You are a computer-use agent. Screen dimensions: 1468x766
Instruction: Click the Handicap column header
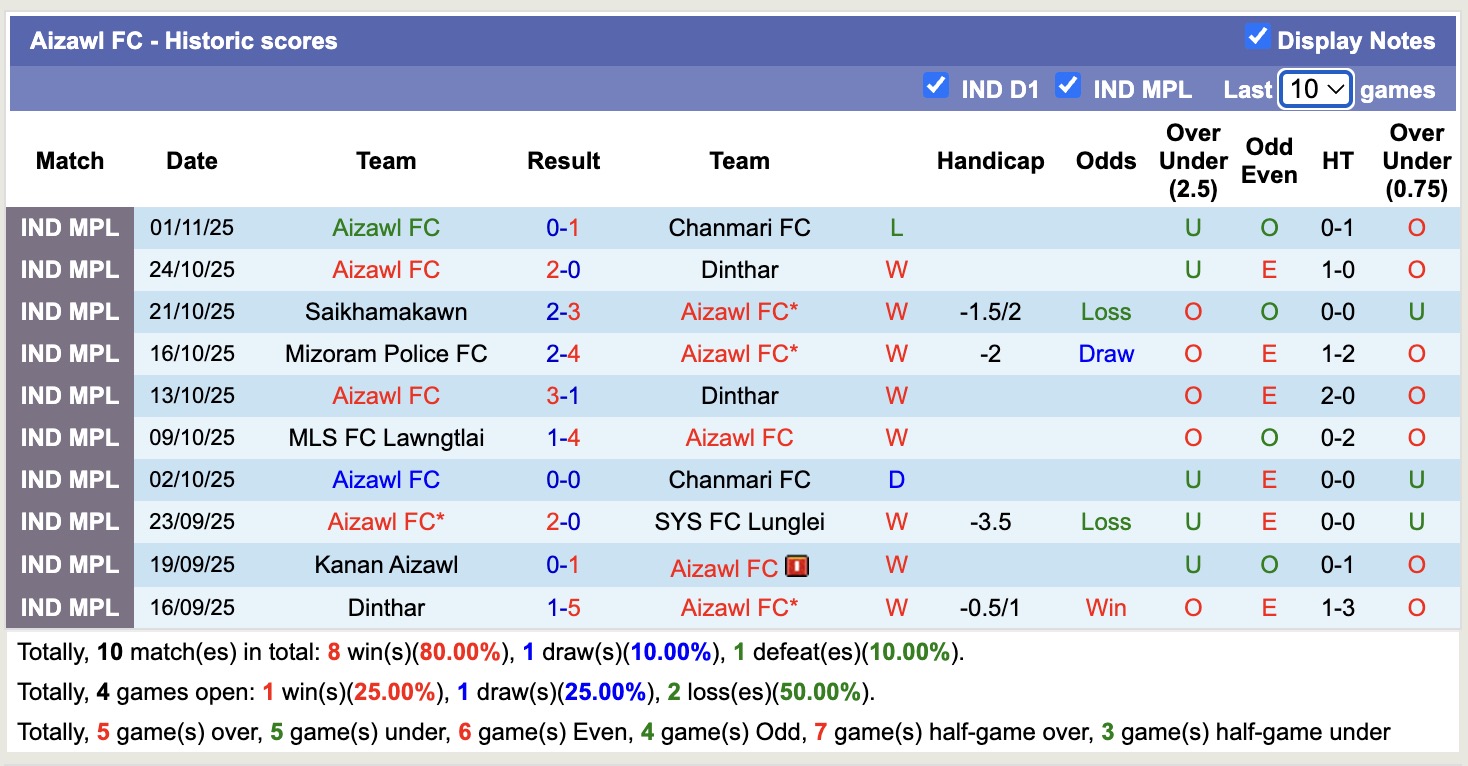tap(990, 161)
